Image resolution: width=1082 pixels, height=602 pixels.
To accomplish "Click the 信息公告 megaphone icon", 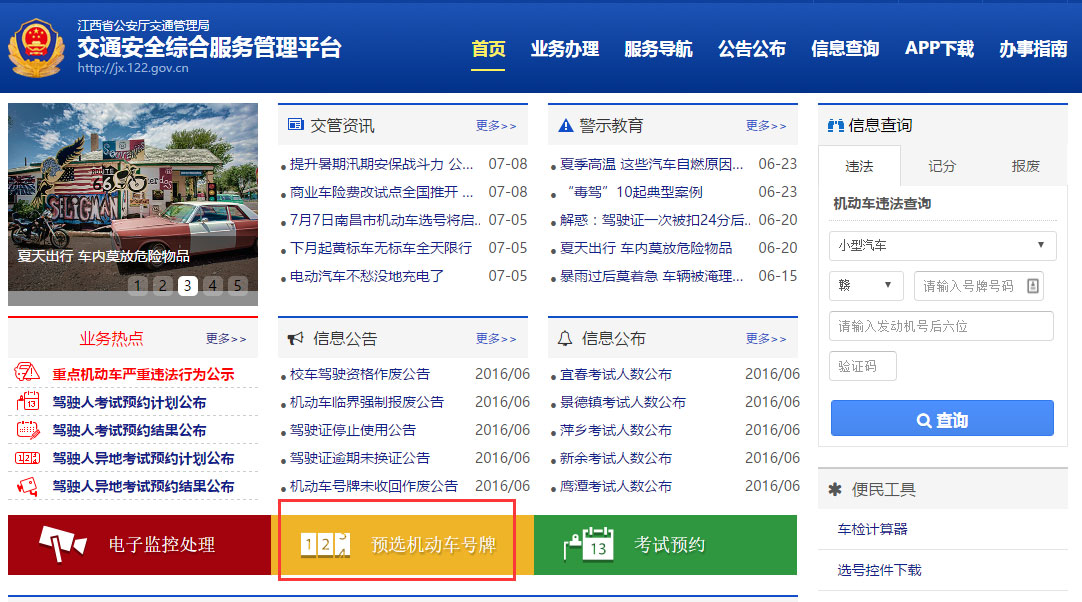I will point(295,338).
